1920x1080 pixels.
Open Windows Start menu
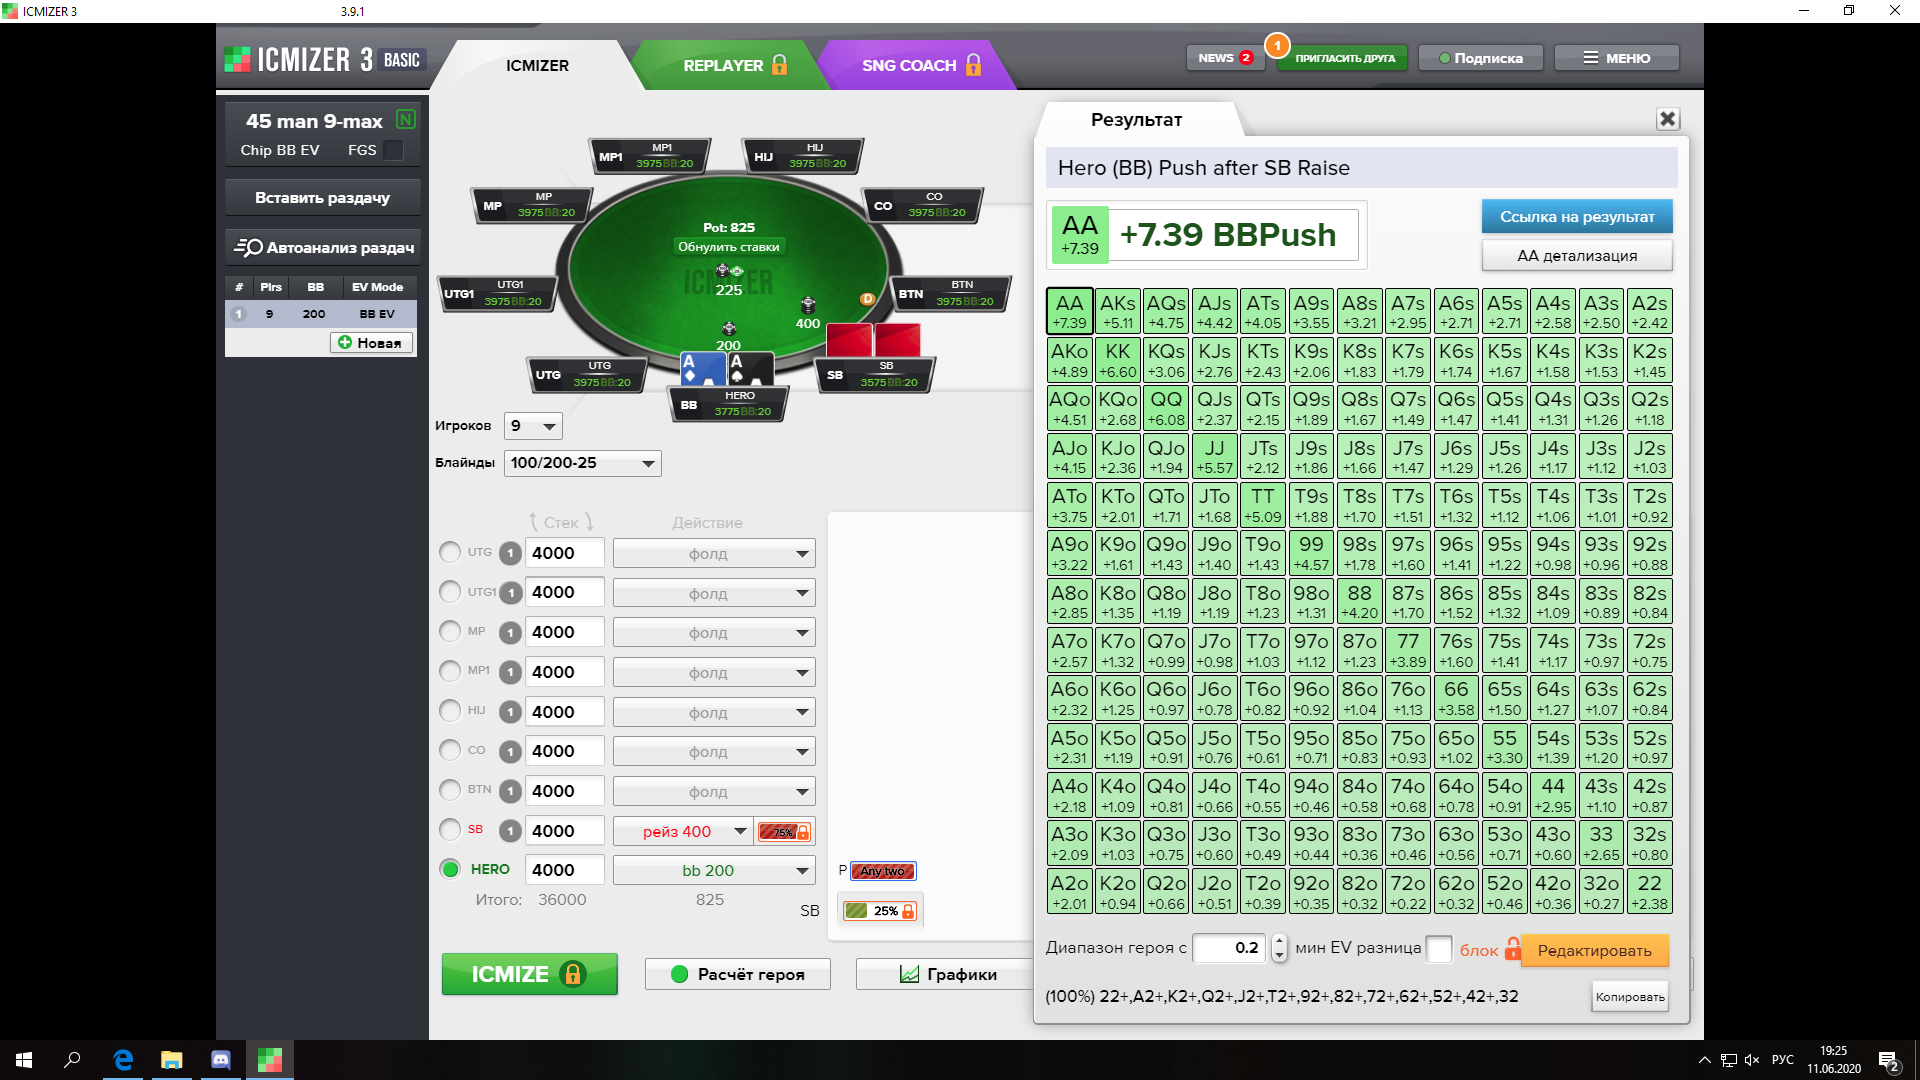(x=24, y=1060)
